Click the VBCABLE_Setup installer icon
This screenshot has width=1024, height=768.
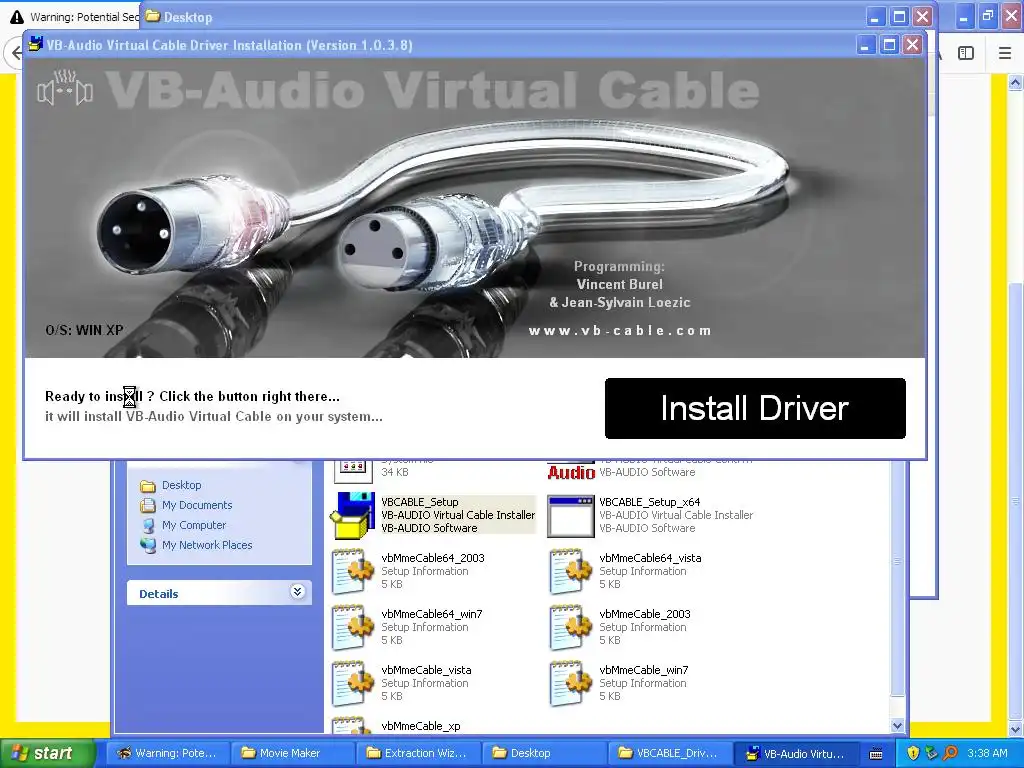click(353, 515)
